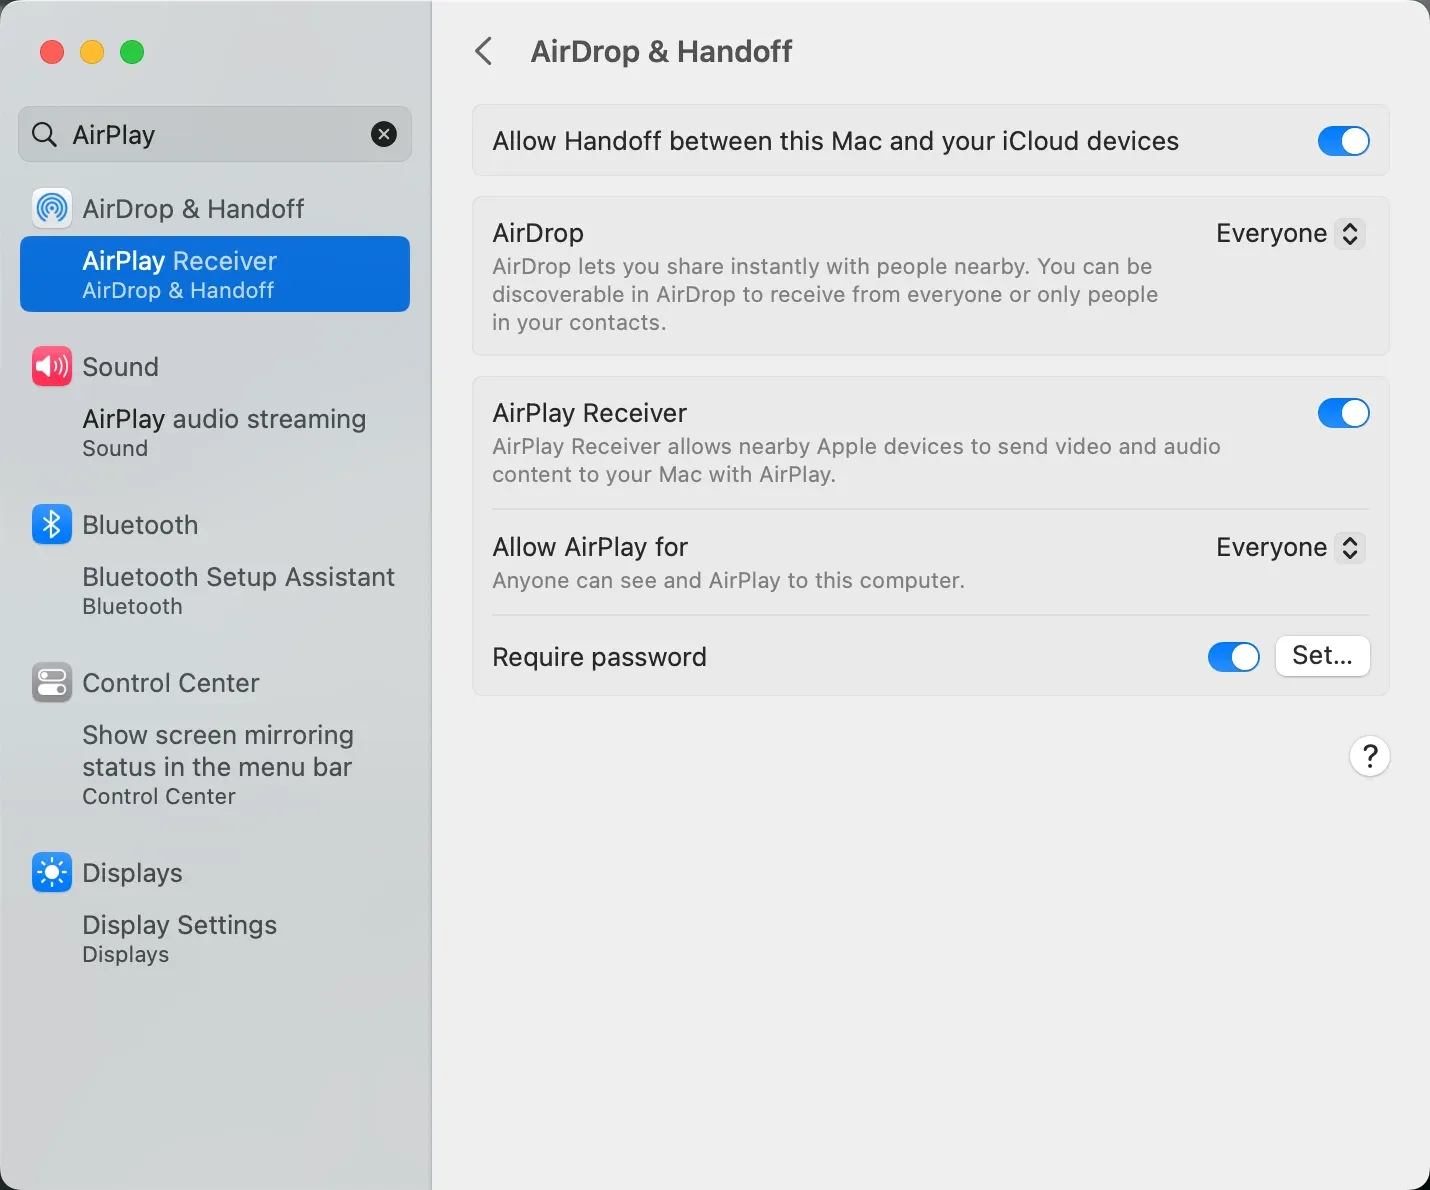Turn off the AirPlay Receiver switch
1430x1190 pixels.
click(x=1343, y=413)
